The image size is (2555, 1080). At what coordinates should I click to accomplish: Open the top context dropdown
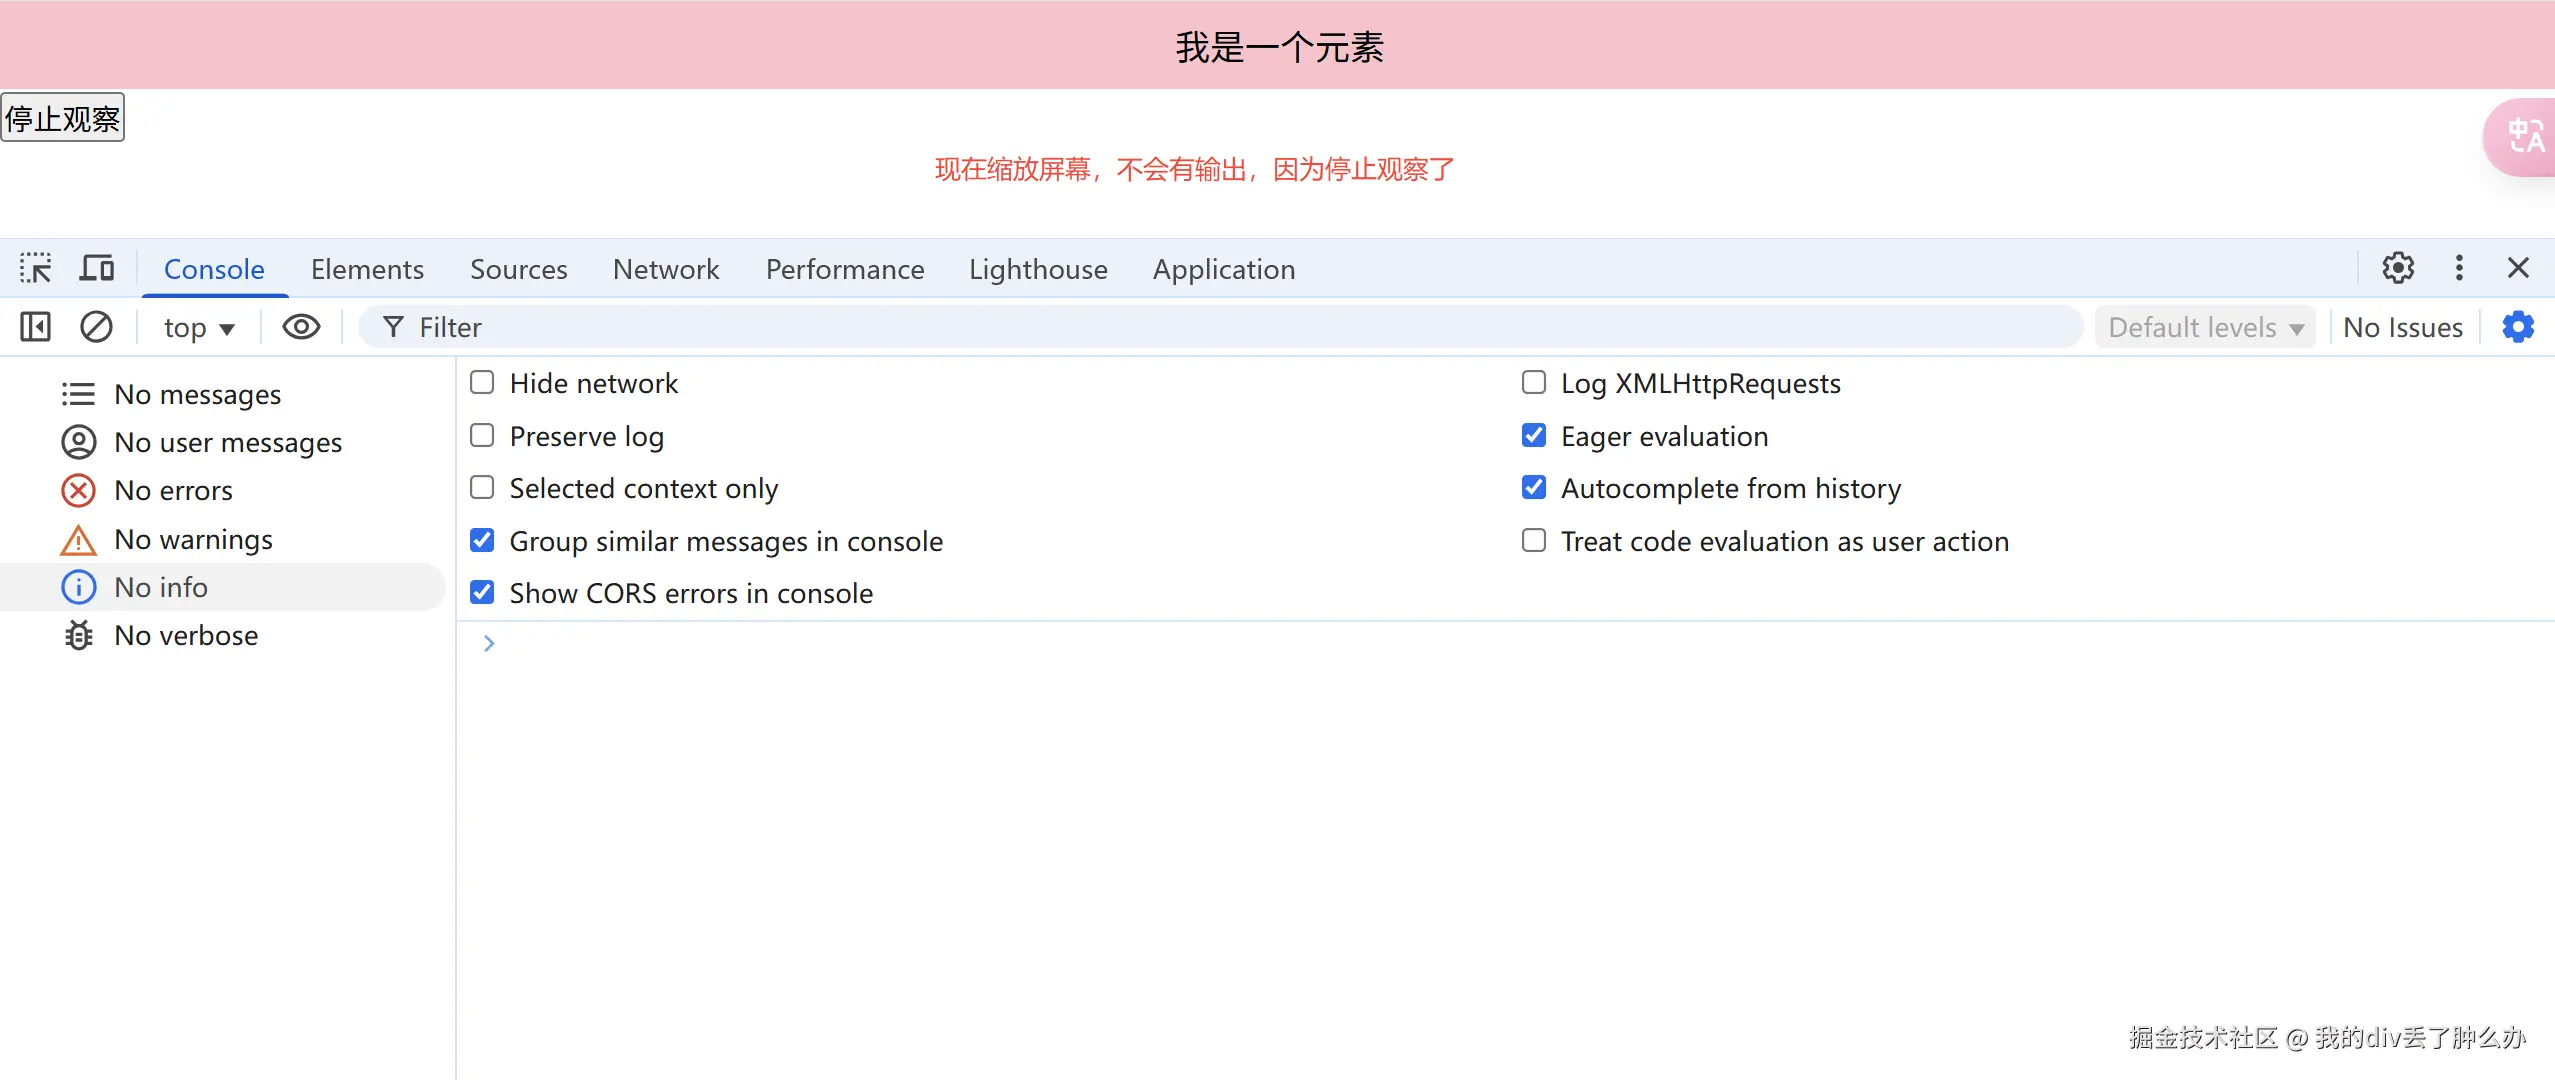(x=198, y=328)
